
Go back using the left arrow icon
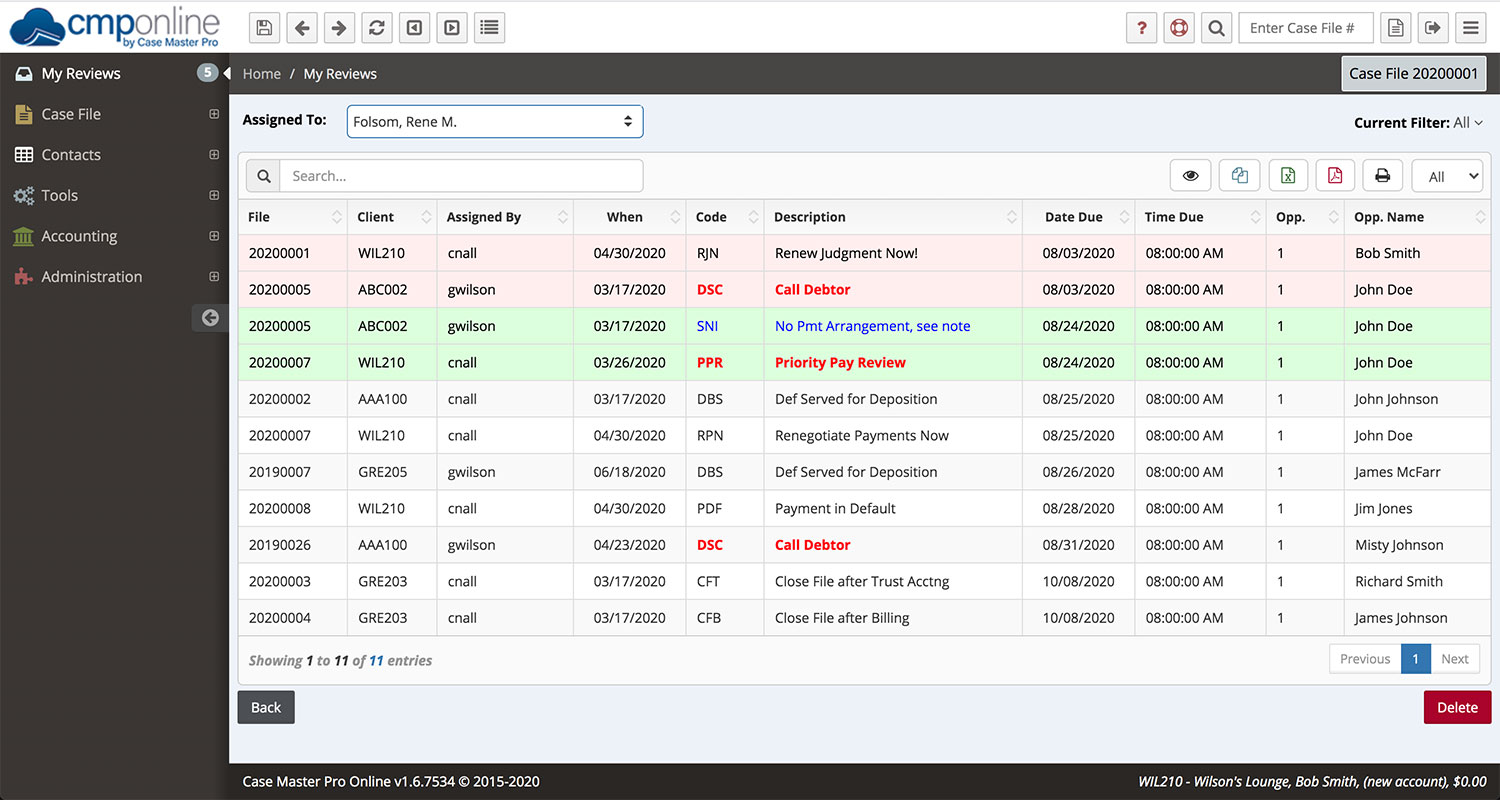302,28
